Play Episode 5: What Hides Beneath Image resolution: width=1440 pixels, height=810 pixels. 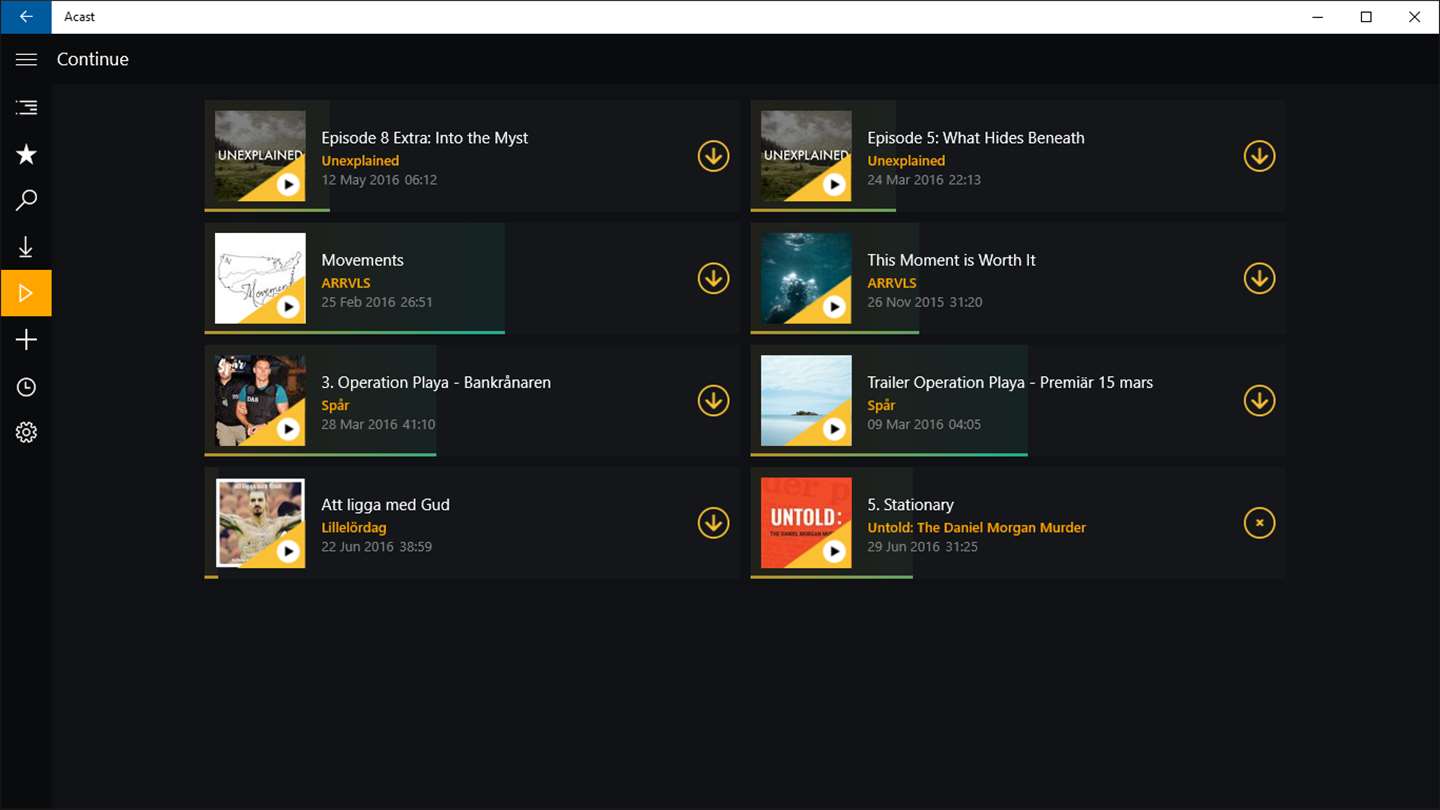pos(834,184)
